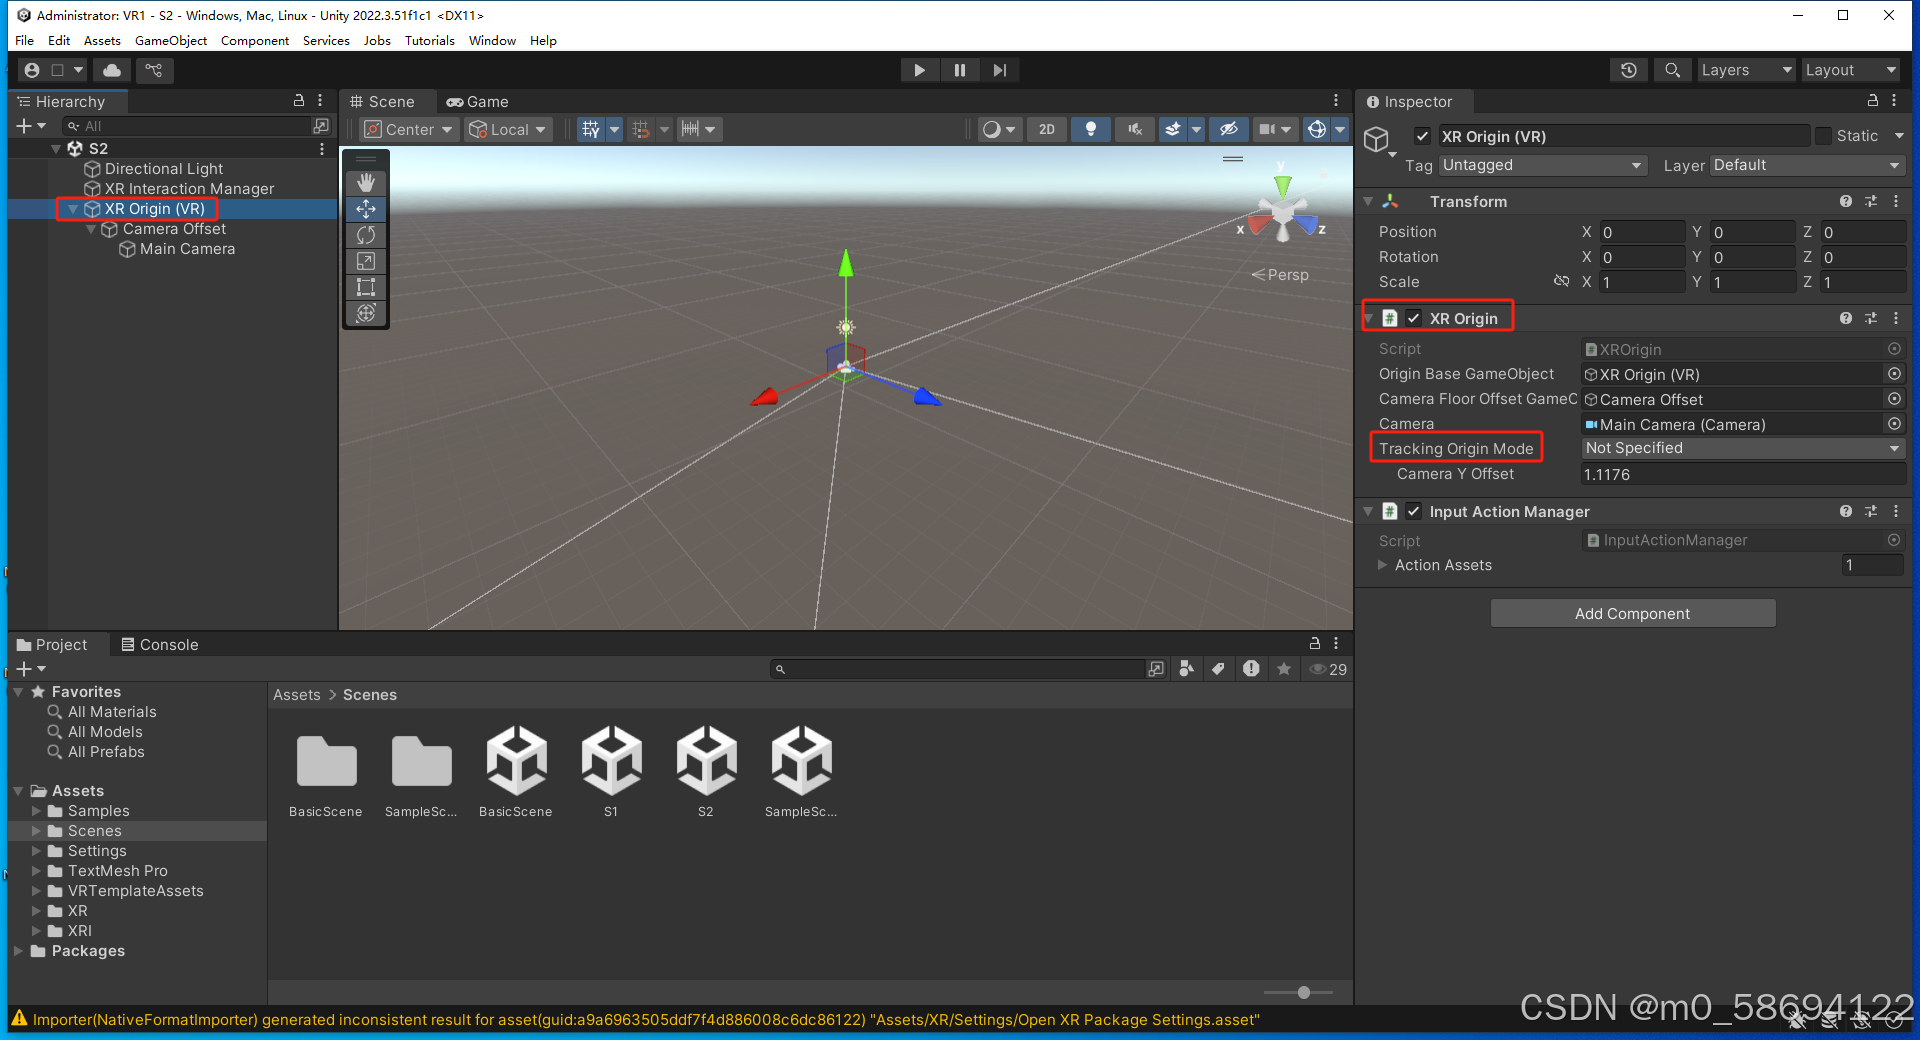The height and width of the screenshot is (1040, 1920).
Task: Disable the XR Origin component checkbox
Action: point(1414,318)
